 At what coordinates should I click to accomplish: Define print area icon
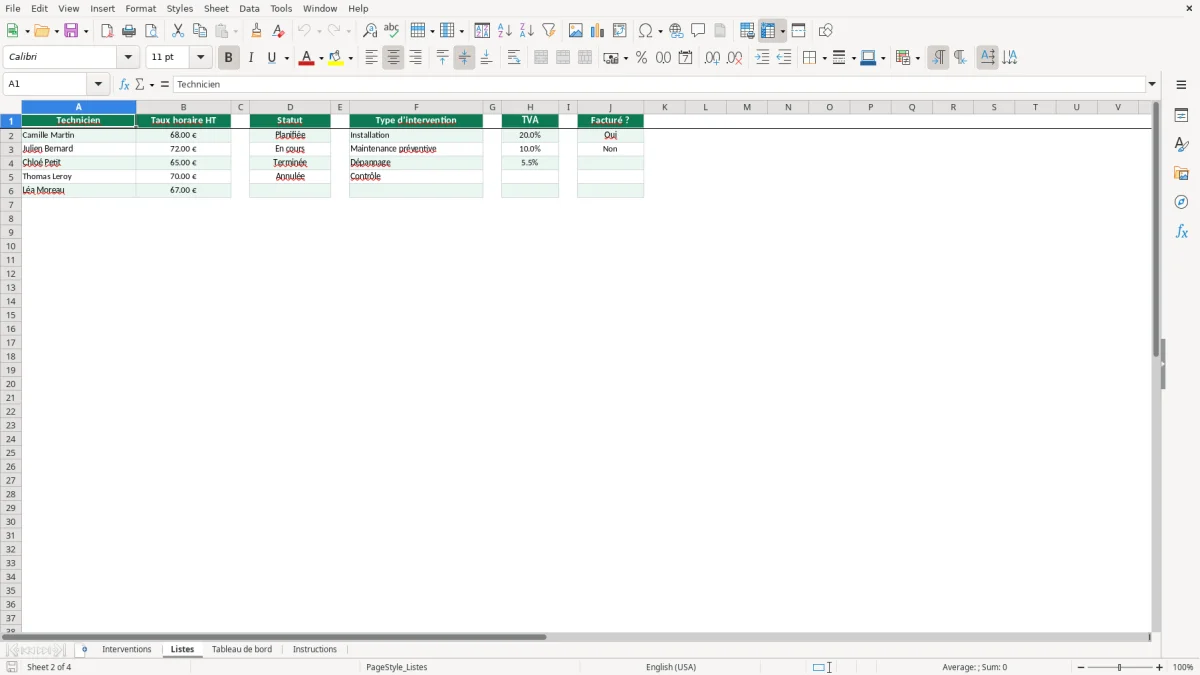(747, 31)
